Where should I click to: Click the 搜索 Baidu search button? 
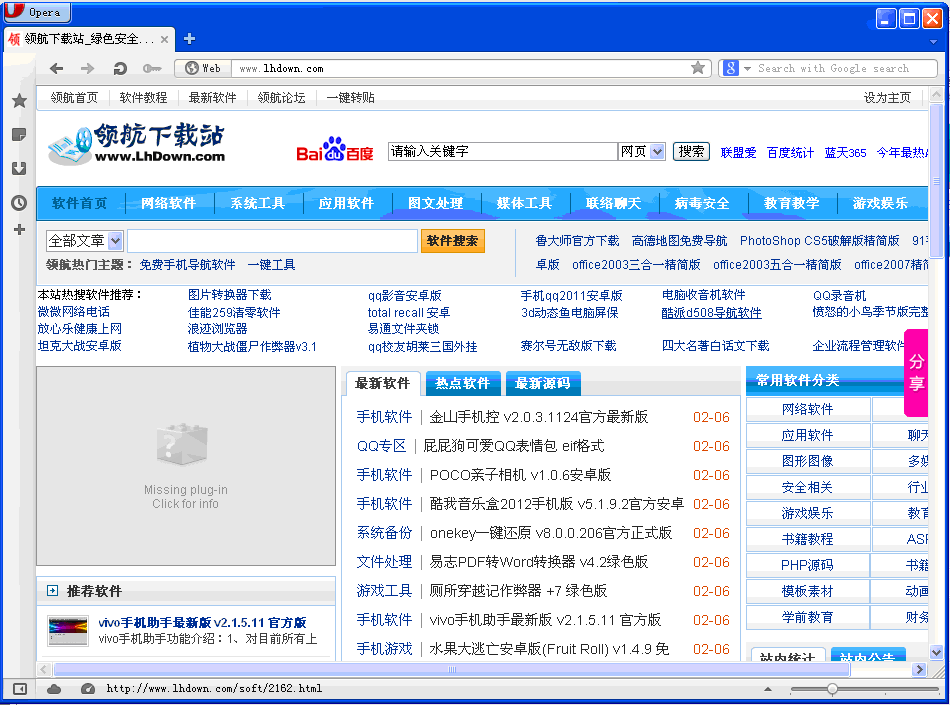pyautogui.click(x=691, y=151)
